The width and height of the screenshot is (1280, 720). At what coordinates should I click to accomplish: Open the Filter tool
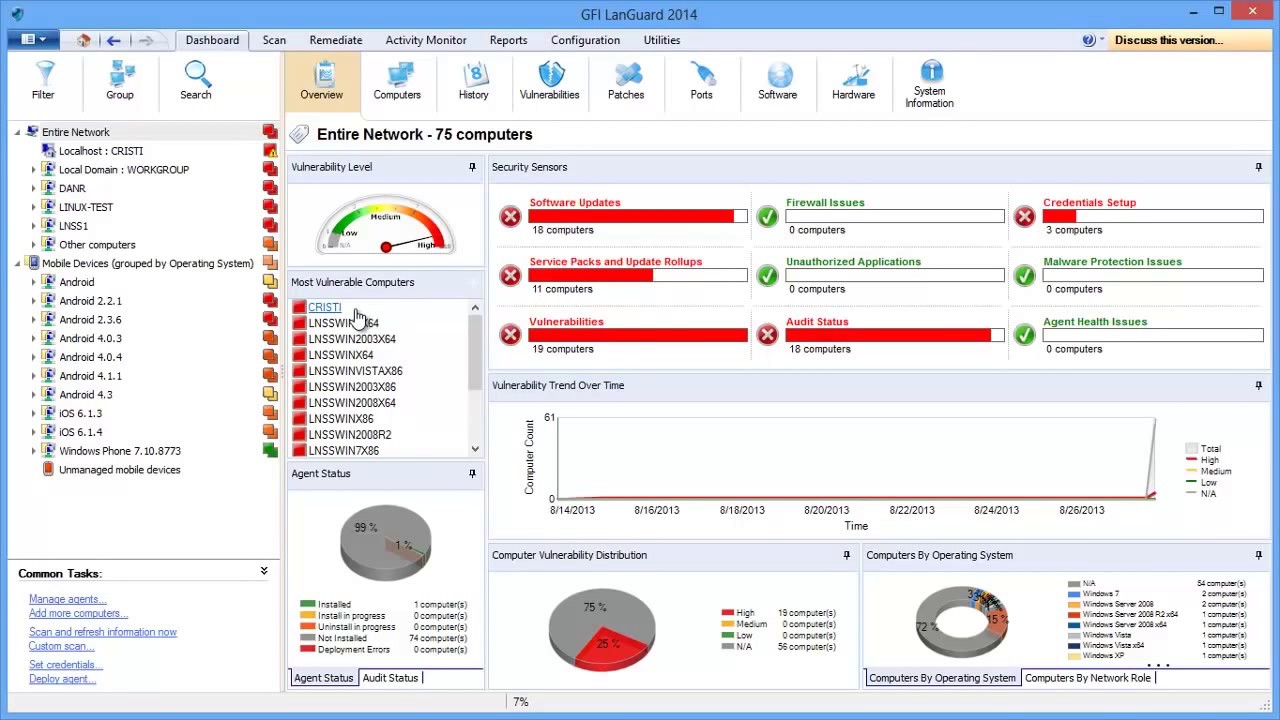tap(43, 81)
